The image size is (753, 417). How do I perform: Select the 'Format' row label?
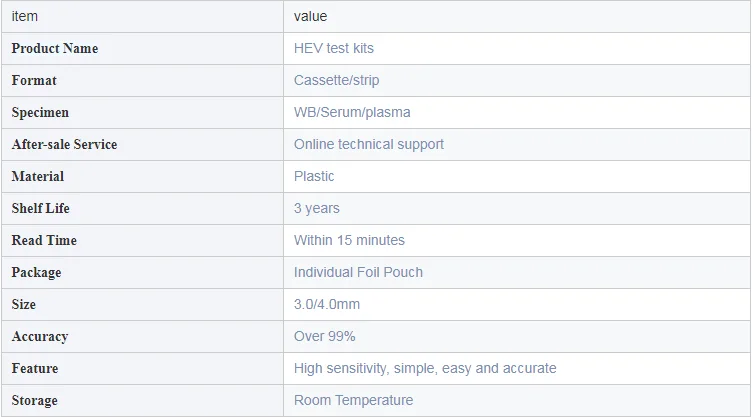pyautogui.click(x=34, y=80)
